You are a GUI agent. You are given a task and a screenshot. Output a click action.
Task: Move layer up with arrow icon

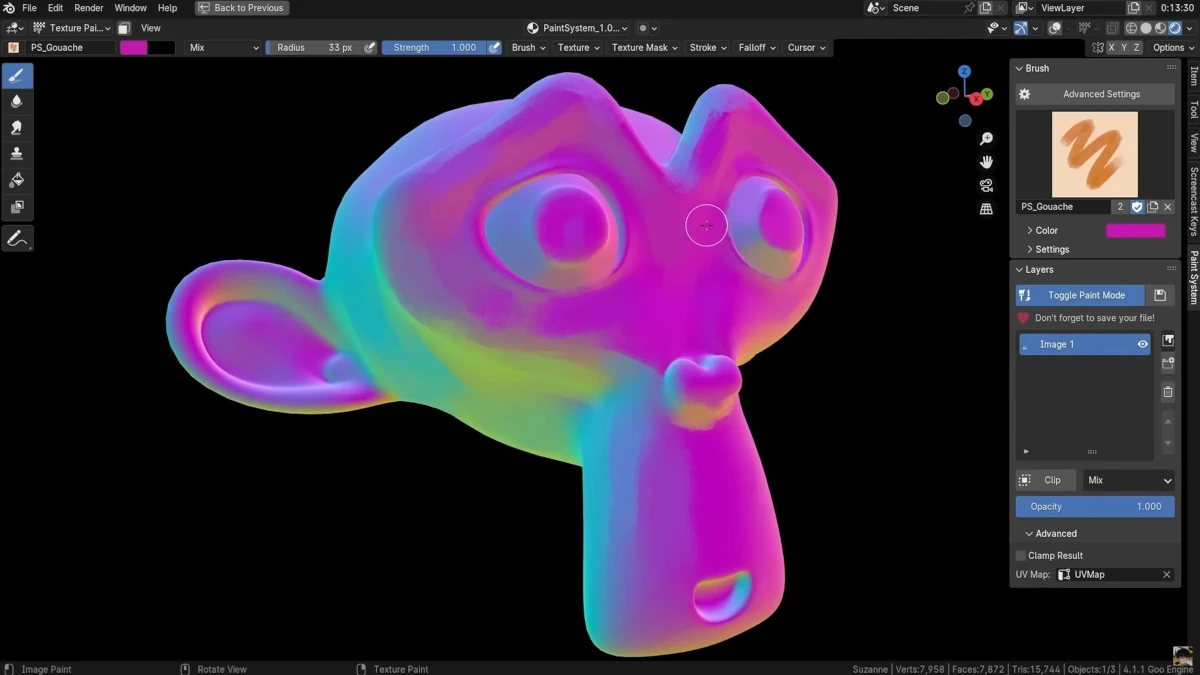click(x=1168, y=421)
